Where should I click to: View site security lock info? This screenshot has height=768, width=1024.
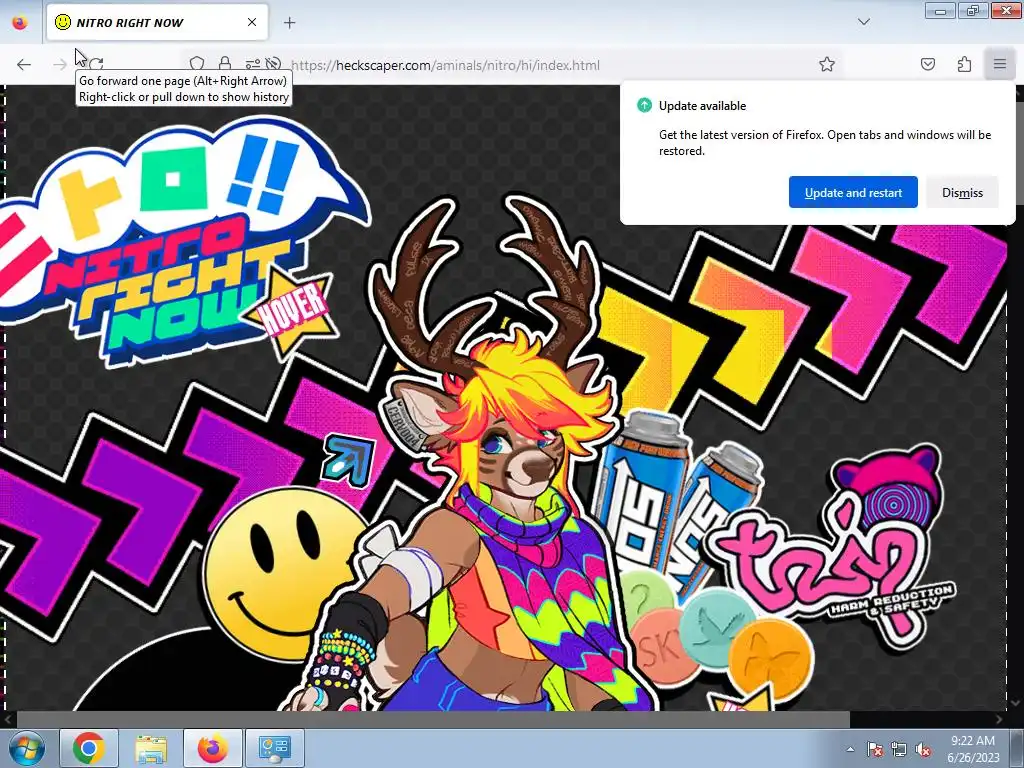click(x=225, y=64)
